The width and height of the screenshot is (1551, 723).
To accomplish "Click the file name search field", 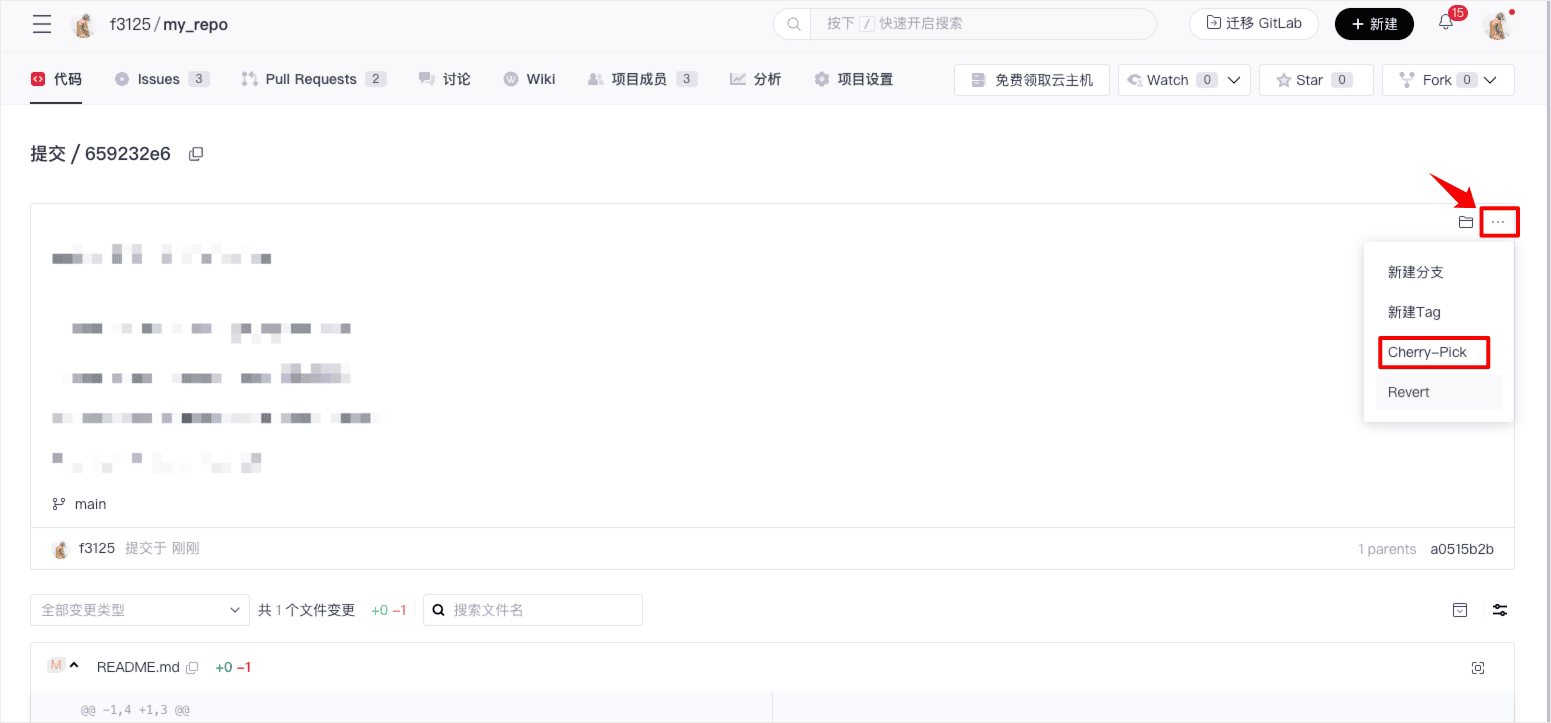I will [x=542, y=610].
